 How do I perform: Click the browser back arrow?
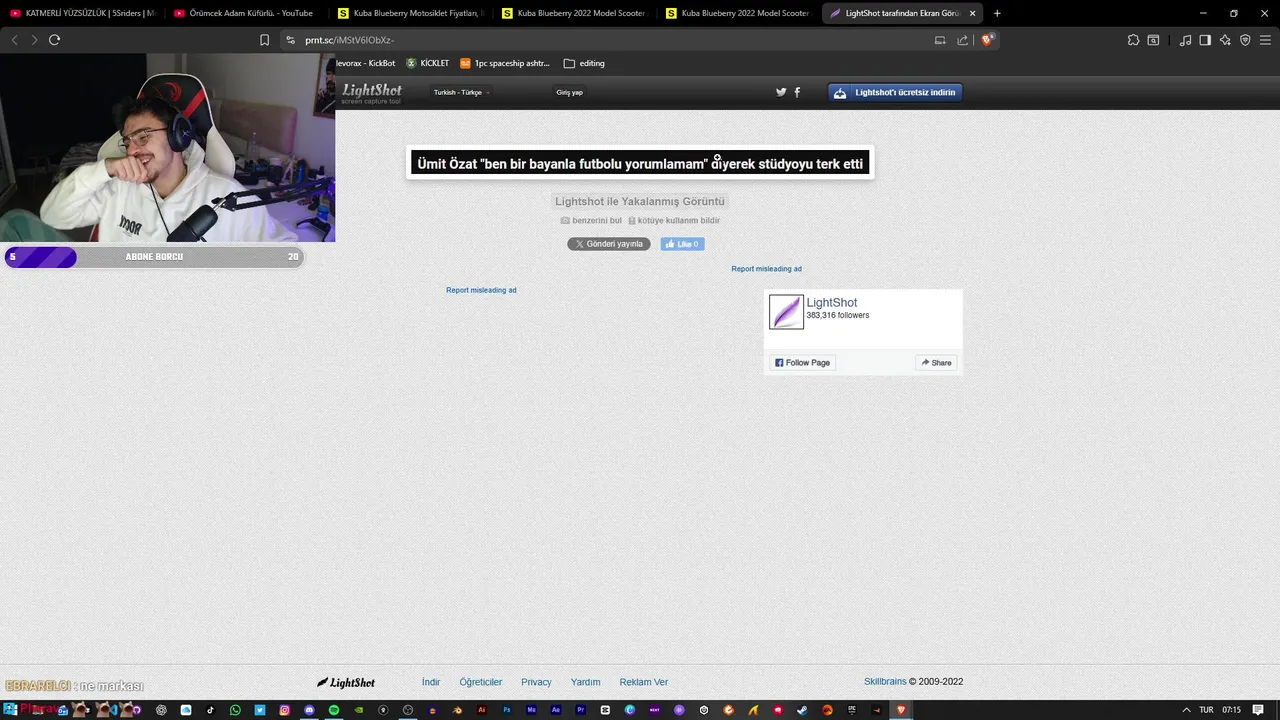[x=14, y=40]
